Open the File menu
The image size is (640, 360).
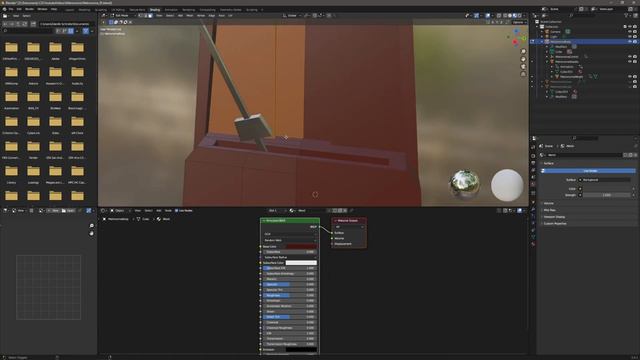[11, 9]
